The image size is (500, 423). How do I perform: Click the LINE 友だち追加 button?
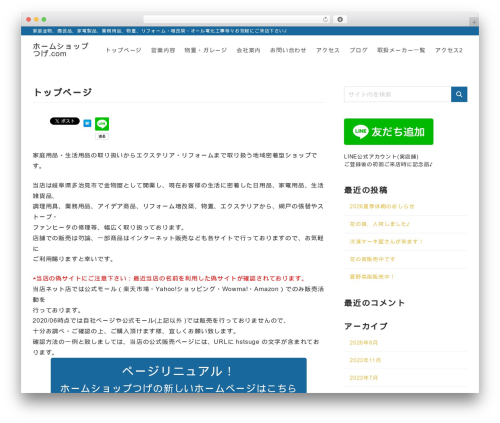click(x=389, y=132)
